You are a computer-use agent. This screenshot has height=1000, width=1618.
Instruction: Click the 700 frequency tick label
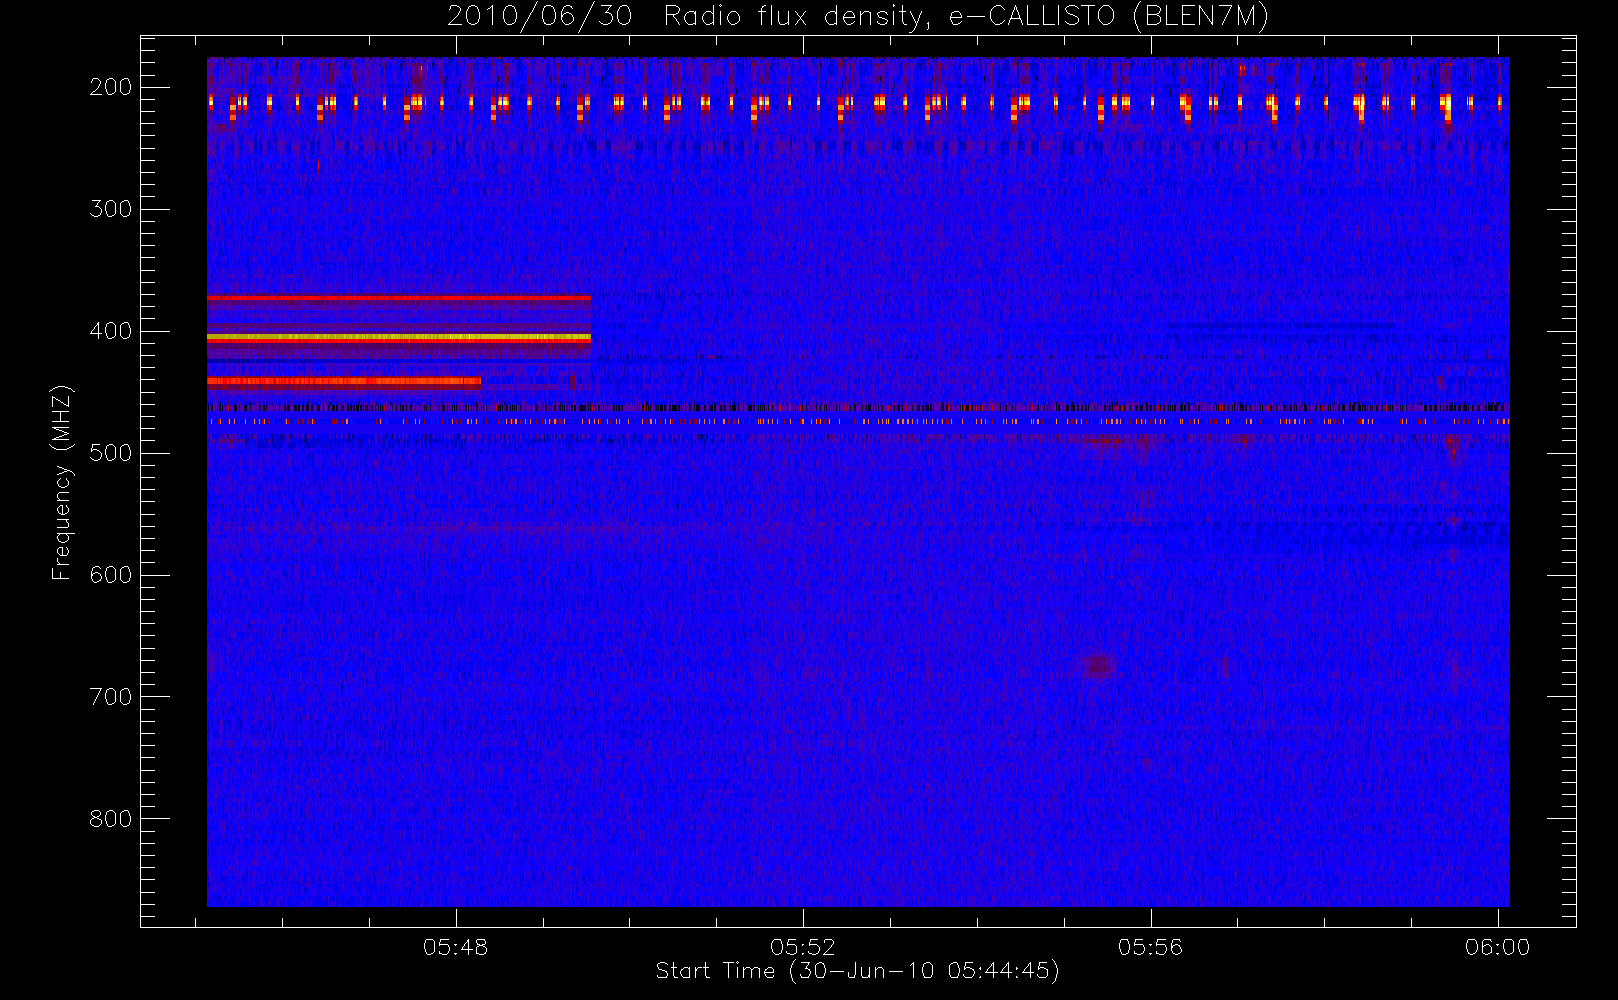(110, 697)
